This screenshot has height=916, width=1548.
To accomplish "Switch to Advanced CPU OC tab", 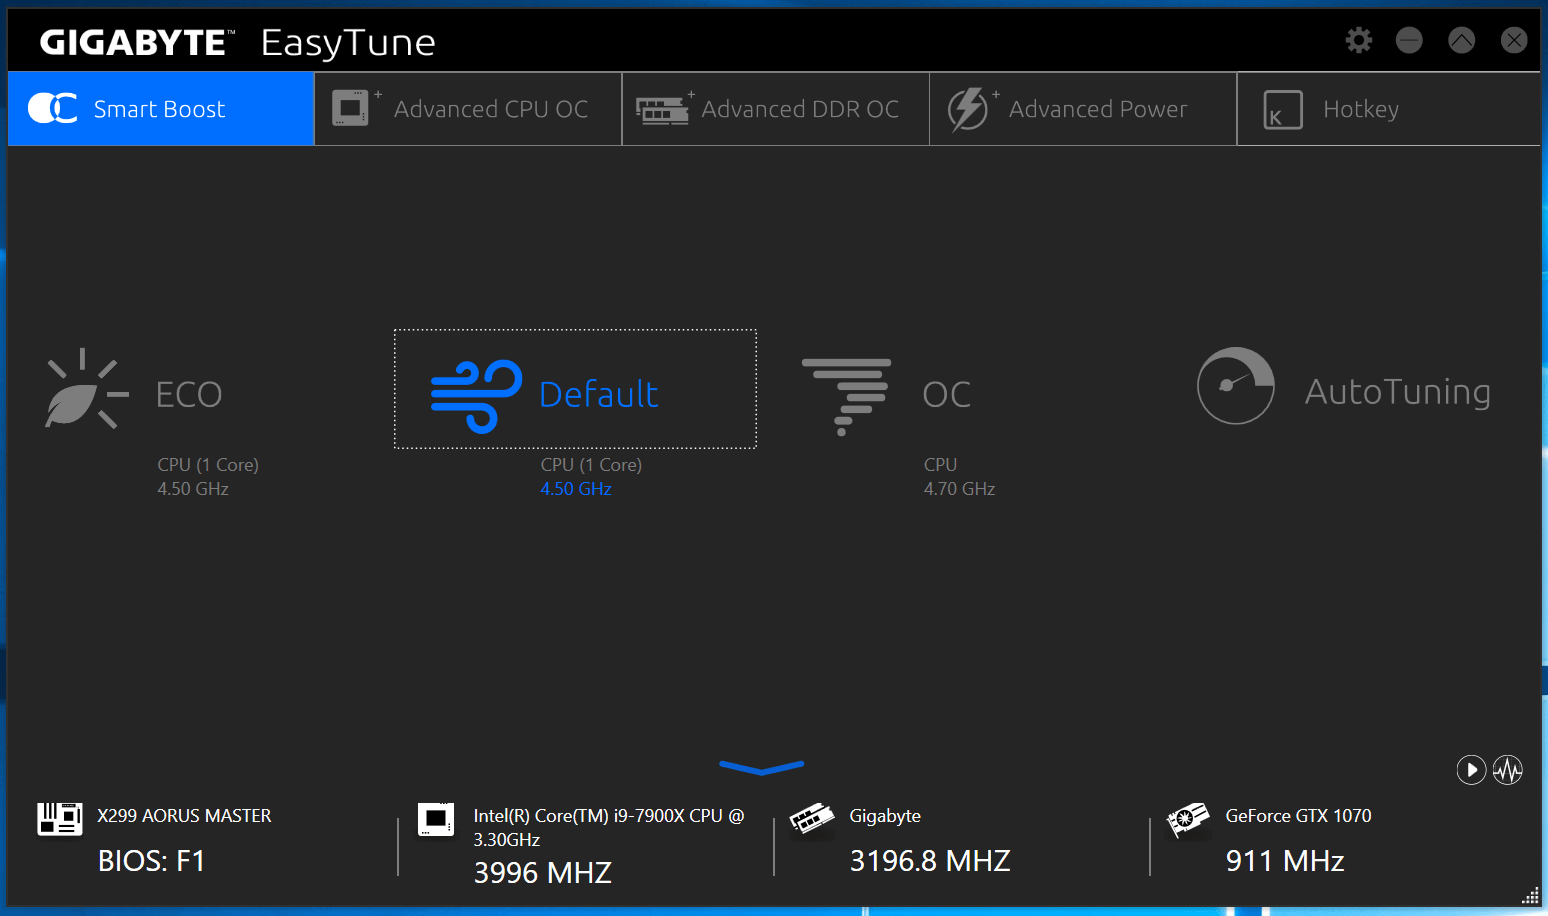I will 468,109.
